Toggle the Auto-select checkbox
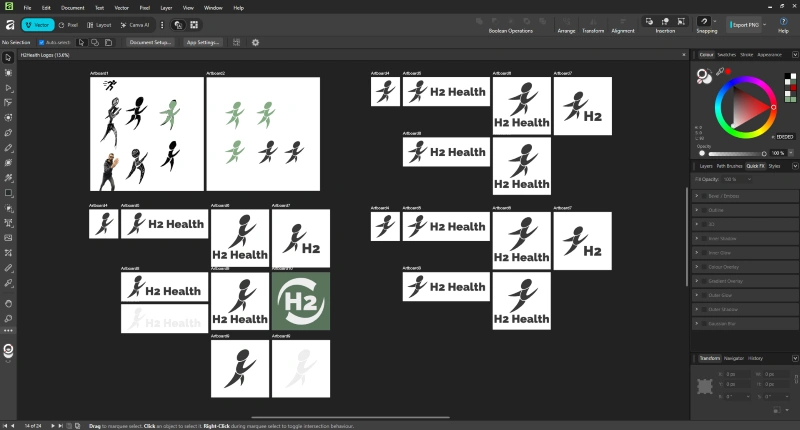800x430 pixels. click(x=42, y=42)
